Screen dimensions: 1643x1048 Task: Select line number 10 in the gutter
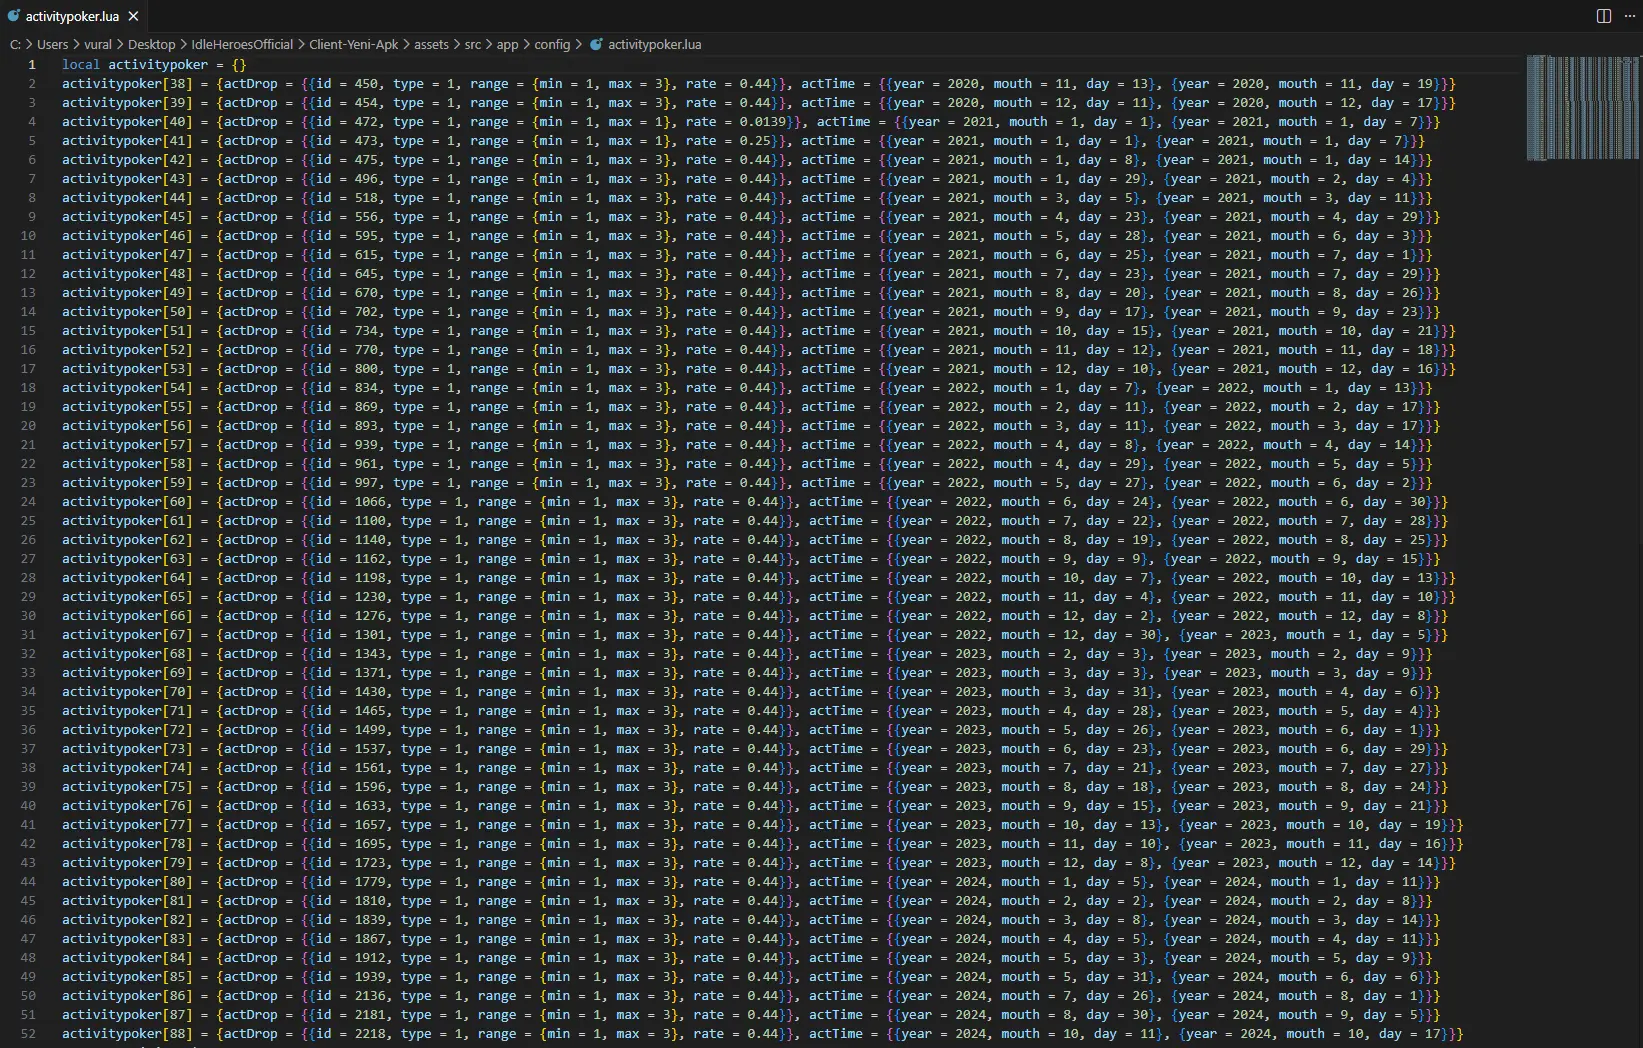click(x=28, y=236)
